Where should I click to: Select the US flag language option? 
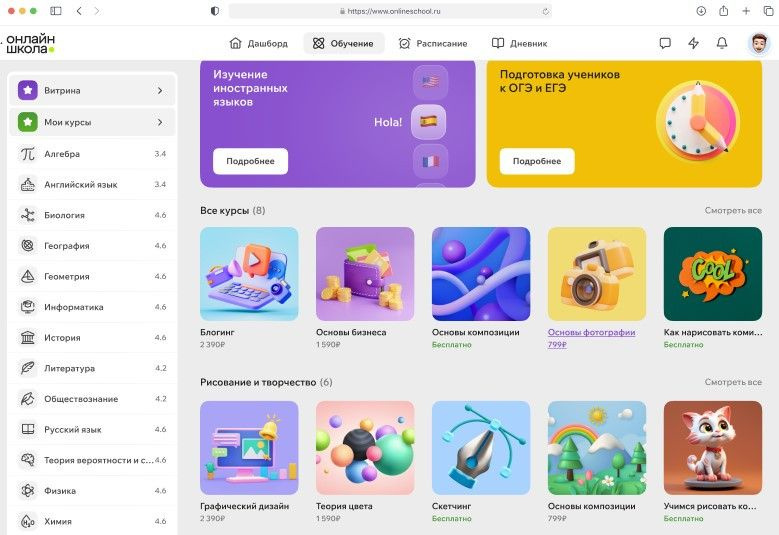tap(430, 82)
